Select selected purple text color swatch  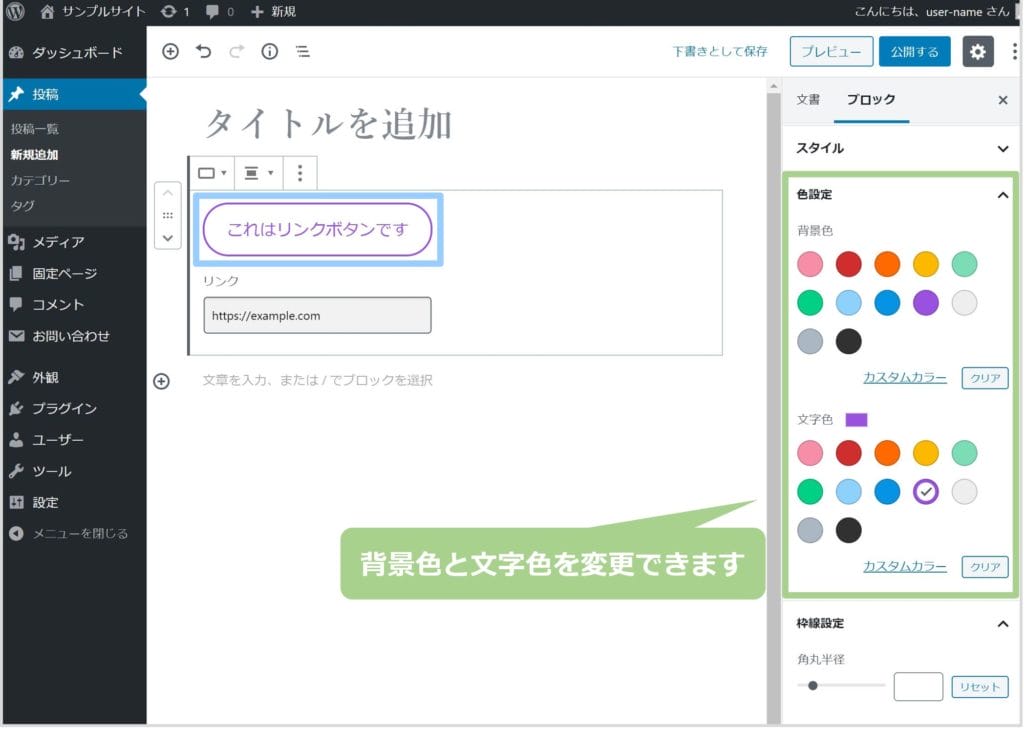coord(926,491)
